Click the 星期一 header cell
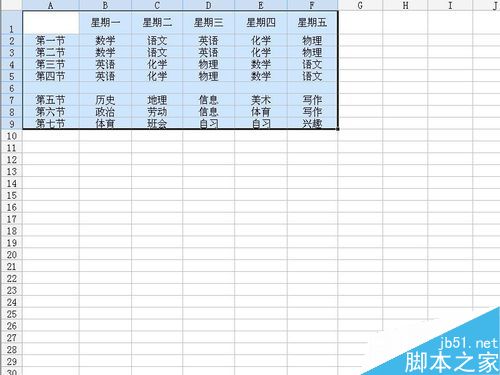Screen dimensions: 500x375 [x=105, y=23]
